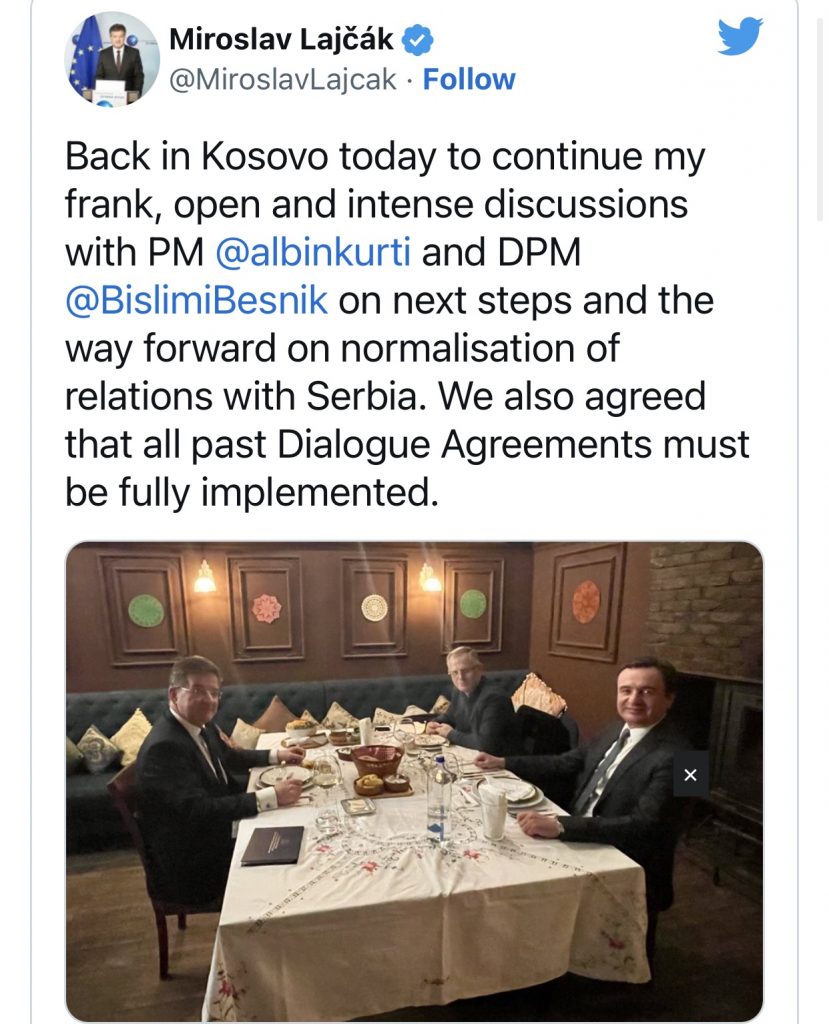The width and height of the screenshot is (829, 1024).
Task: Click the scrollbar on the right edge
Action: [821, 110]
